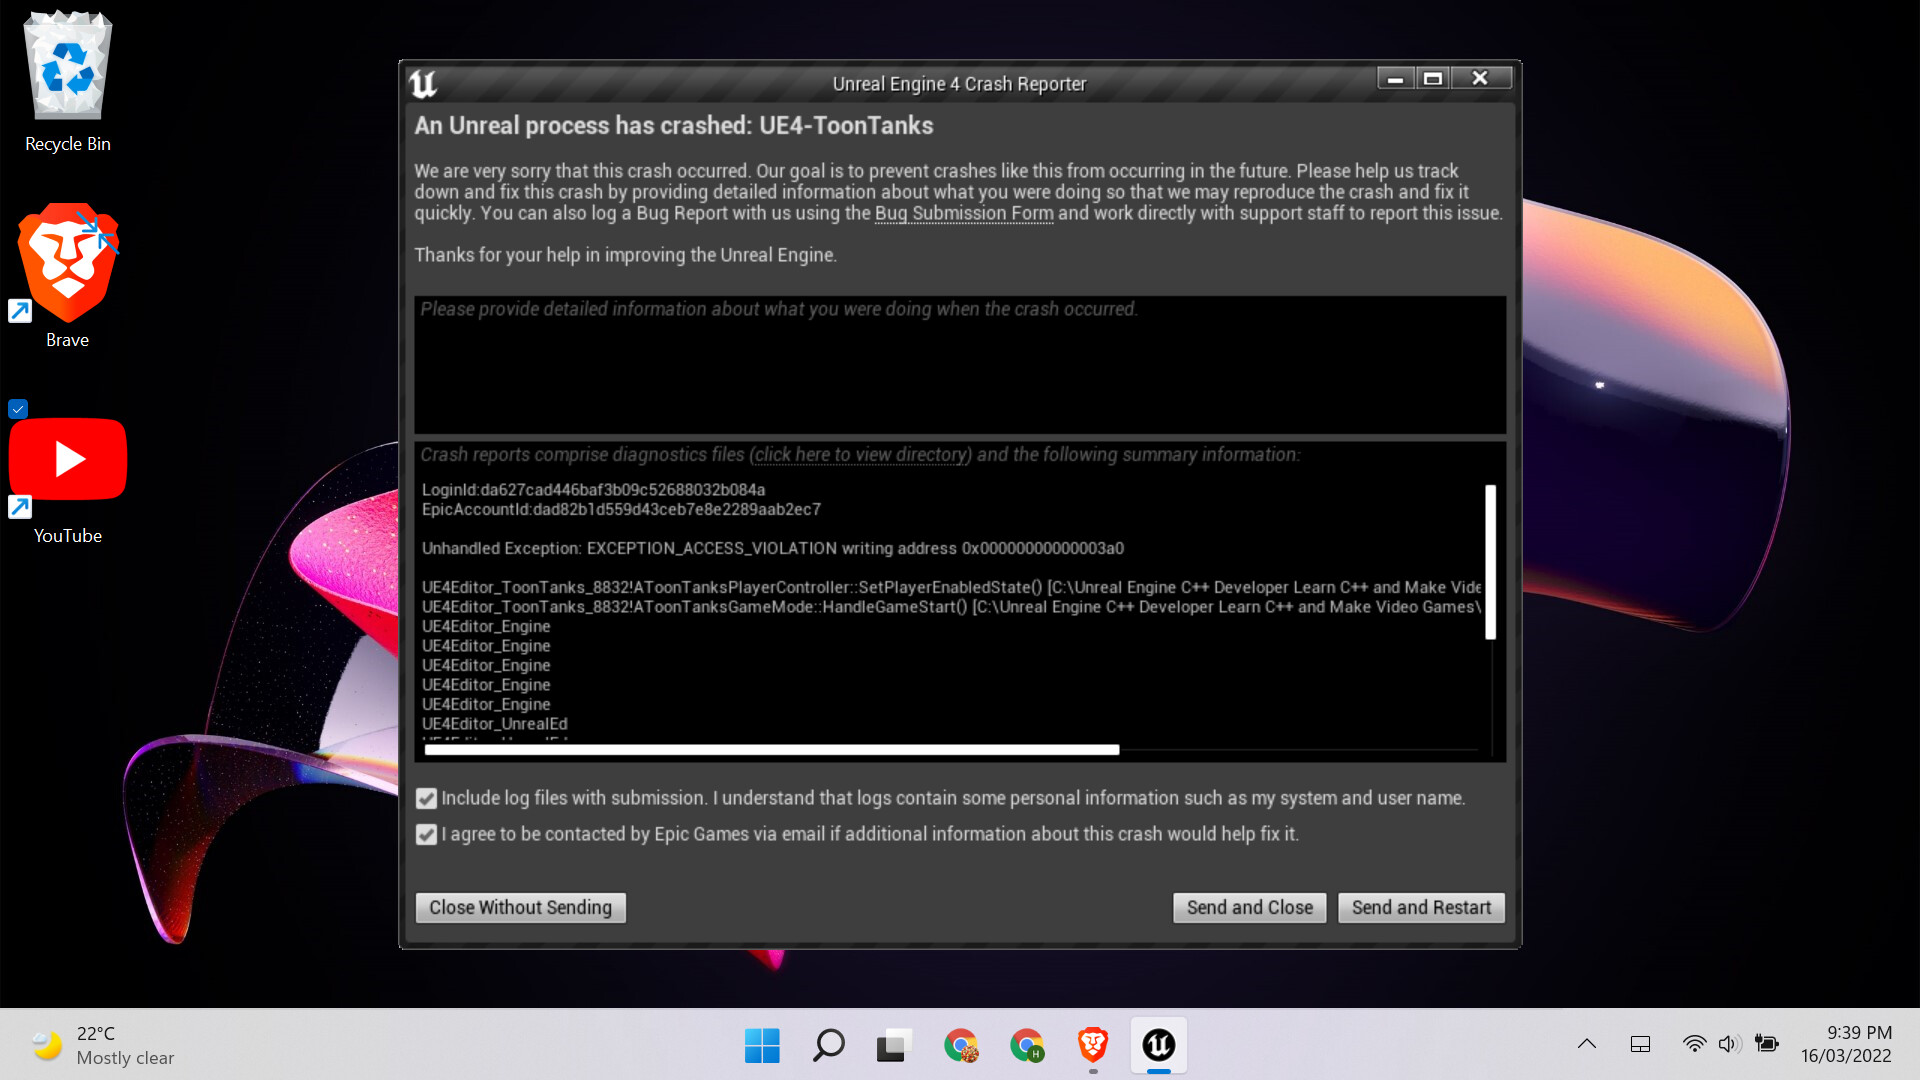
Task: Open taskbar Search
Action: 828,1045
